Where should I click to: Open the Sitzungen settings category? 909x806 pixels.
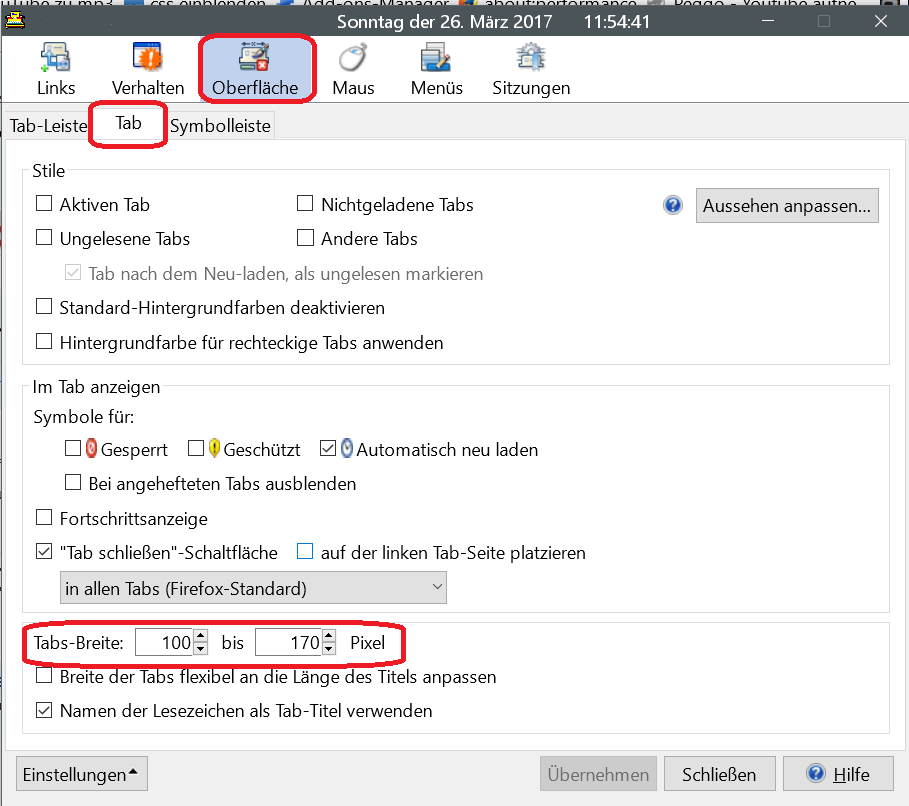click(x=531, y=70)
